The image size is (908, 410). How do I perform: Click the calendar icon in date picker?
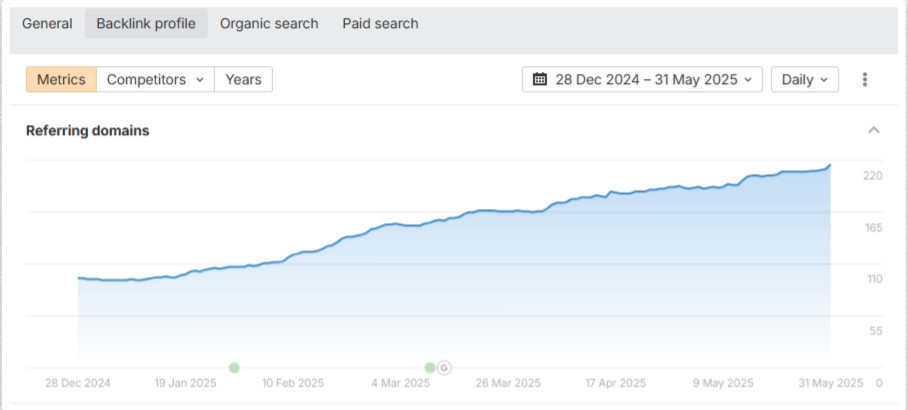(x=540, y=80)
